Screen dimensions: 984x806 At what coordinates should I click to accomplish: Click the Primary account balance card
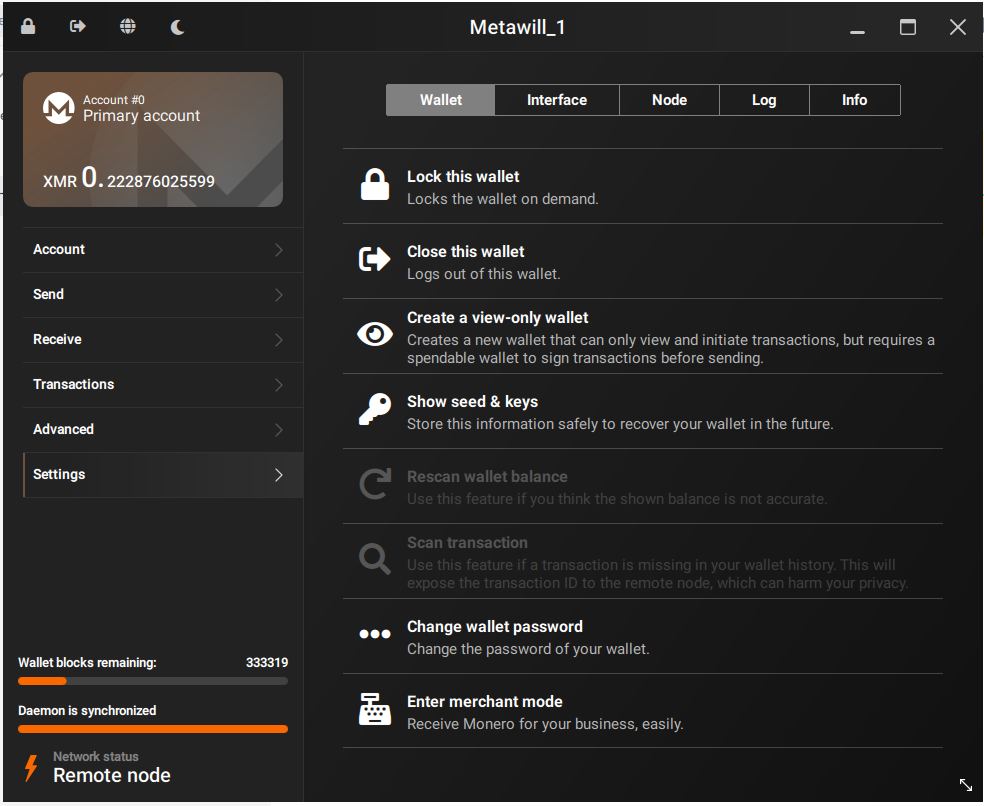tap(153, 139)
